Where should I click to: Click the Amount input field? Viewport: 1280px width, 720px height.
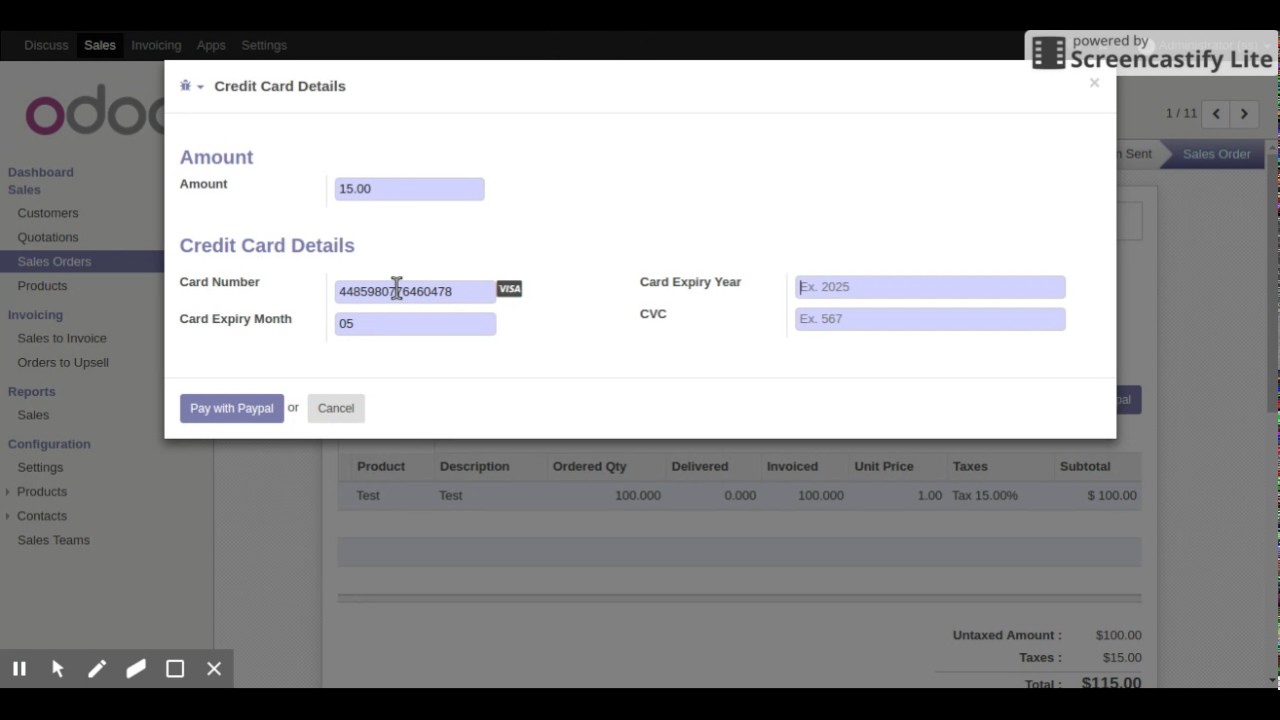click(x=409, y=189)
